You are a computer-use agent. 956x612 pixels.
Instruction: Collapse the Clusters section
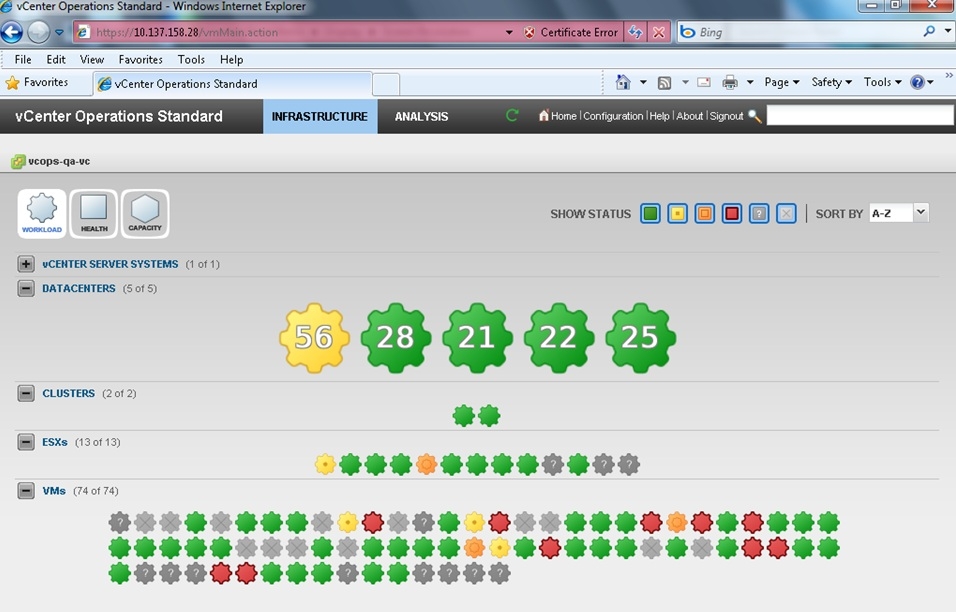click(26, 393)
